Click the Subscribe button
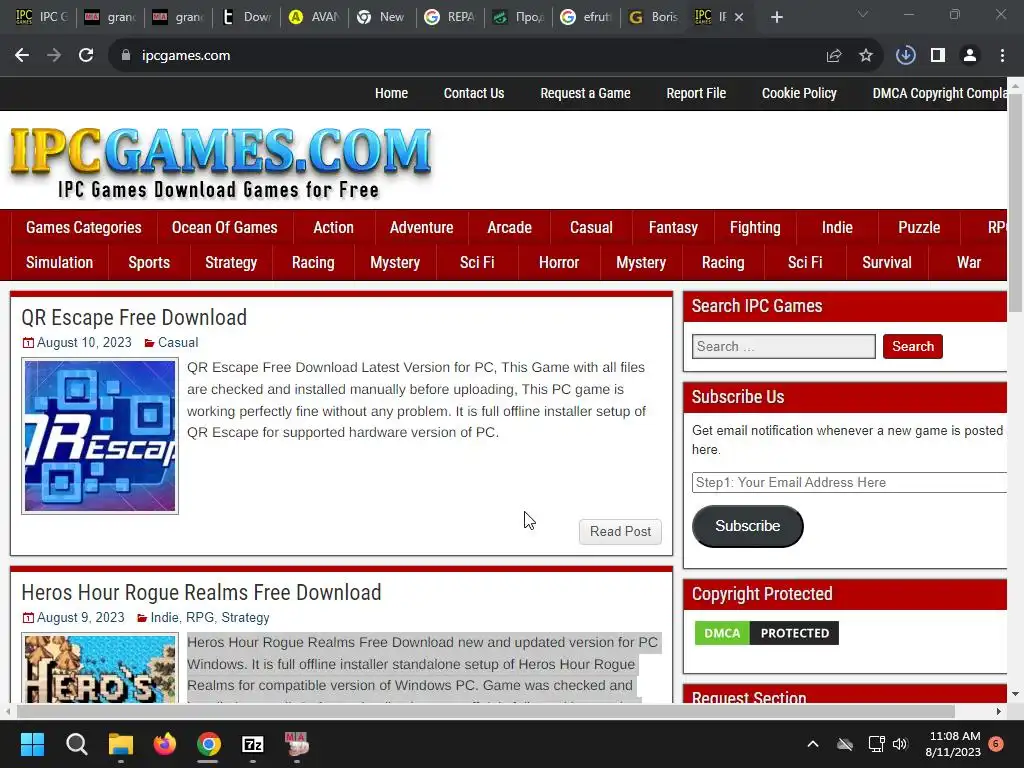Screen dimensions: 1024x768 748,526
